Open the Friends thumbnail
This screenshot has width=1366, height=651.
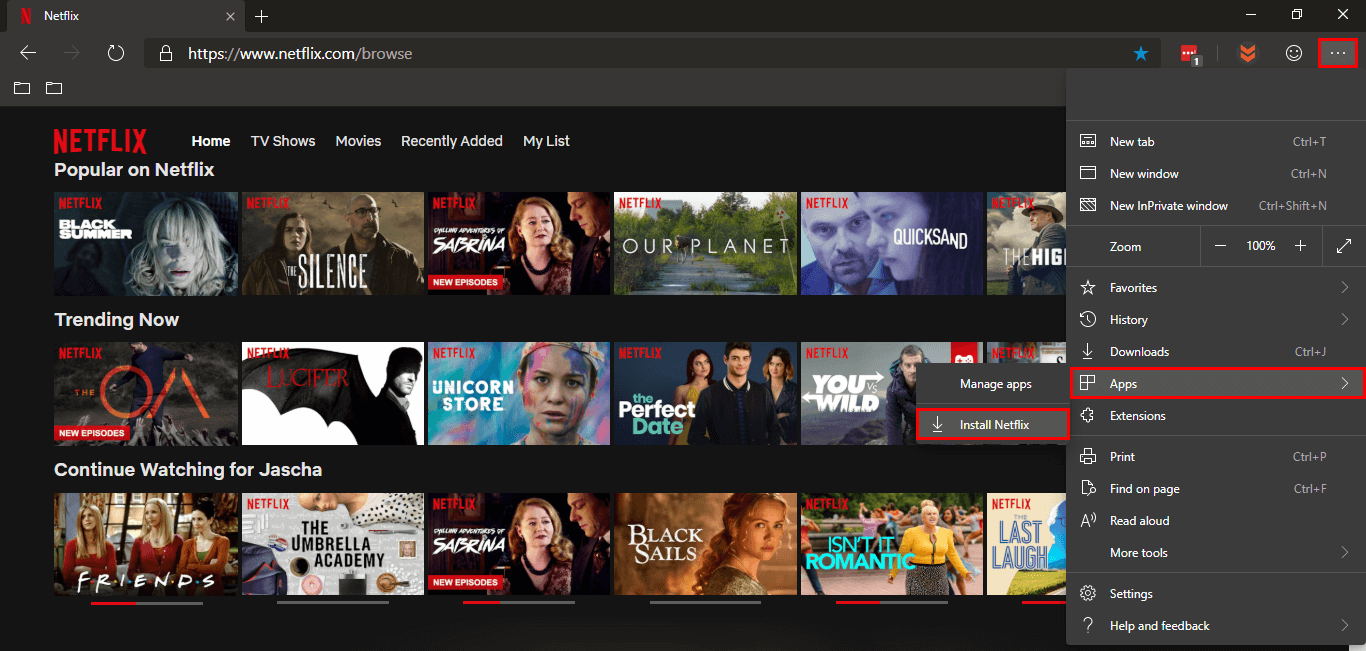146,544
